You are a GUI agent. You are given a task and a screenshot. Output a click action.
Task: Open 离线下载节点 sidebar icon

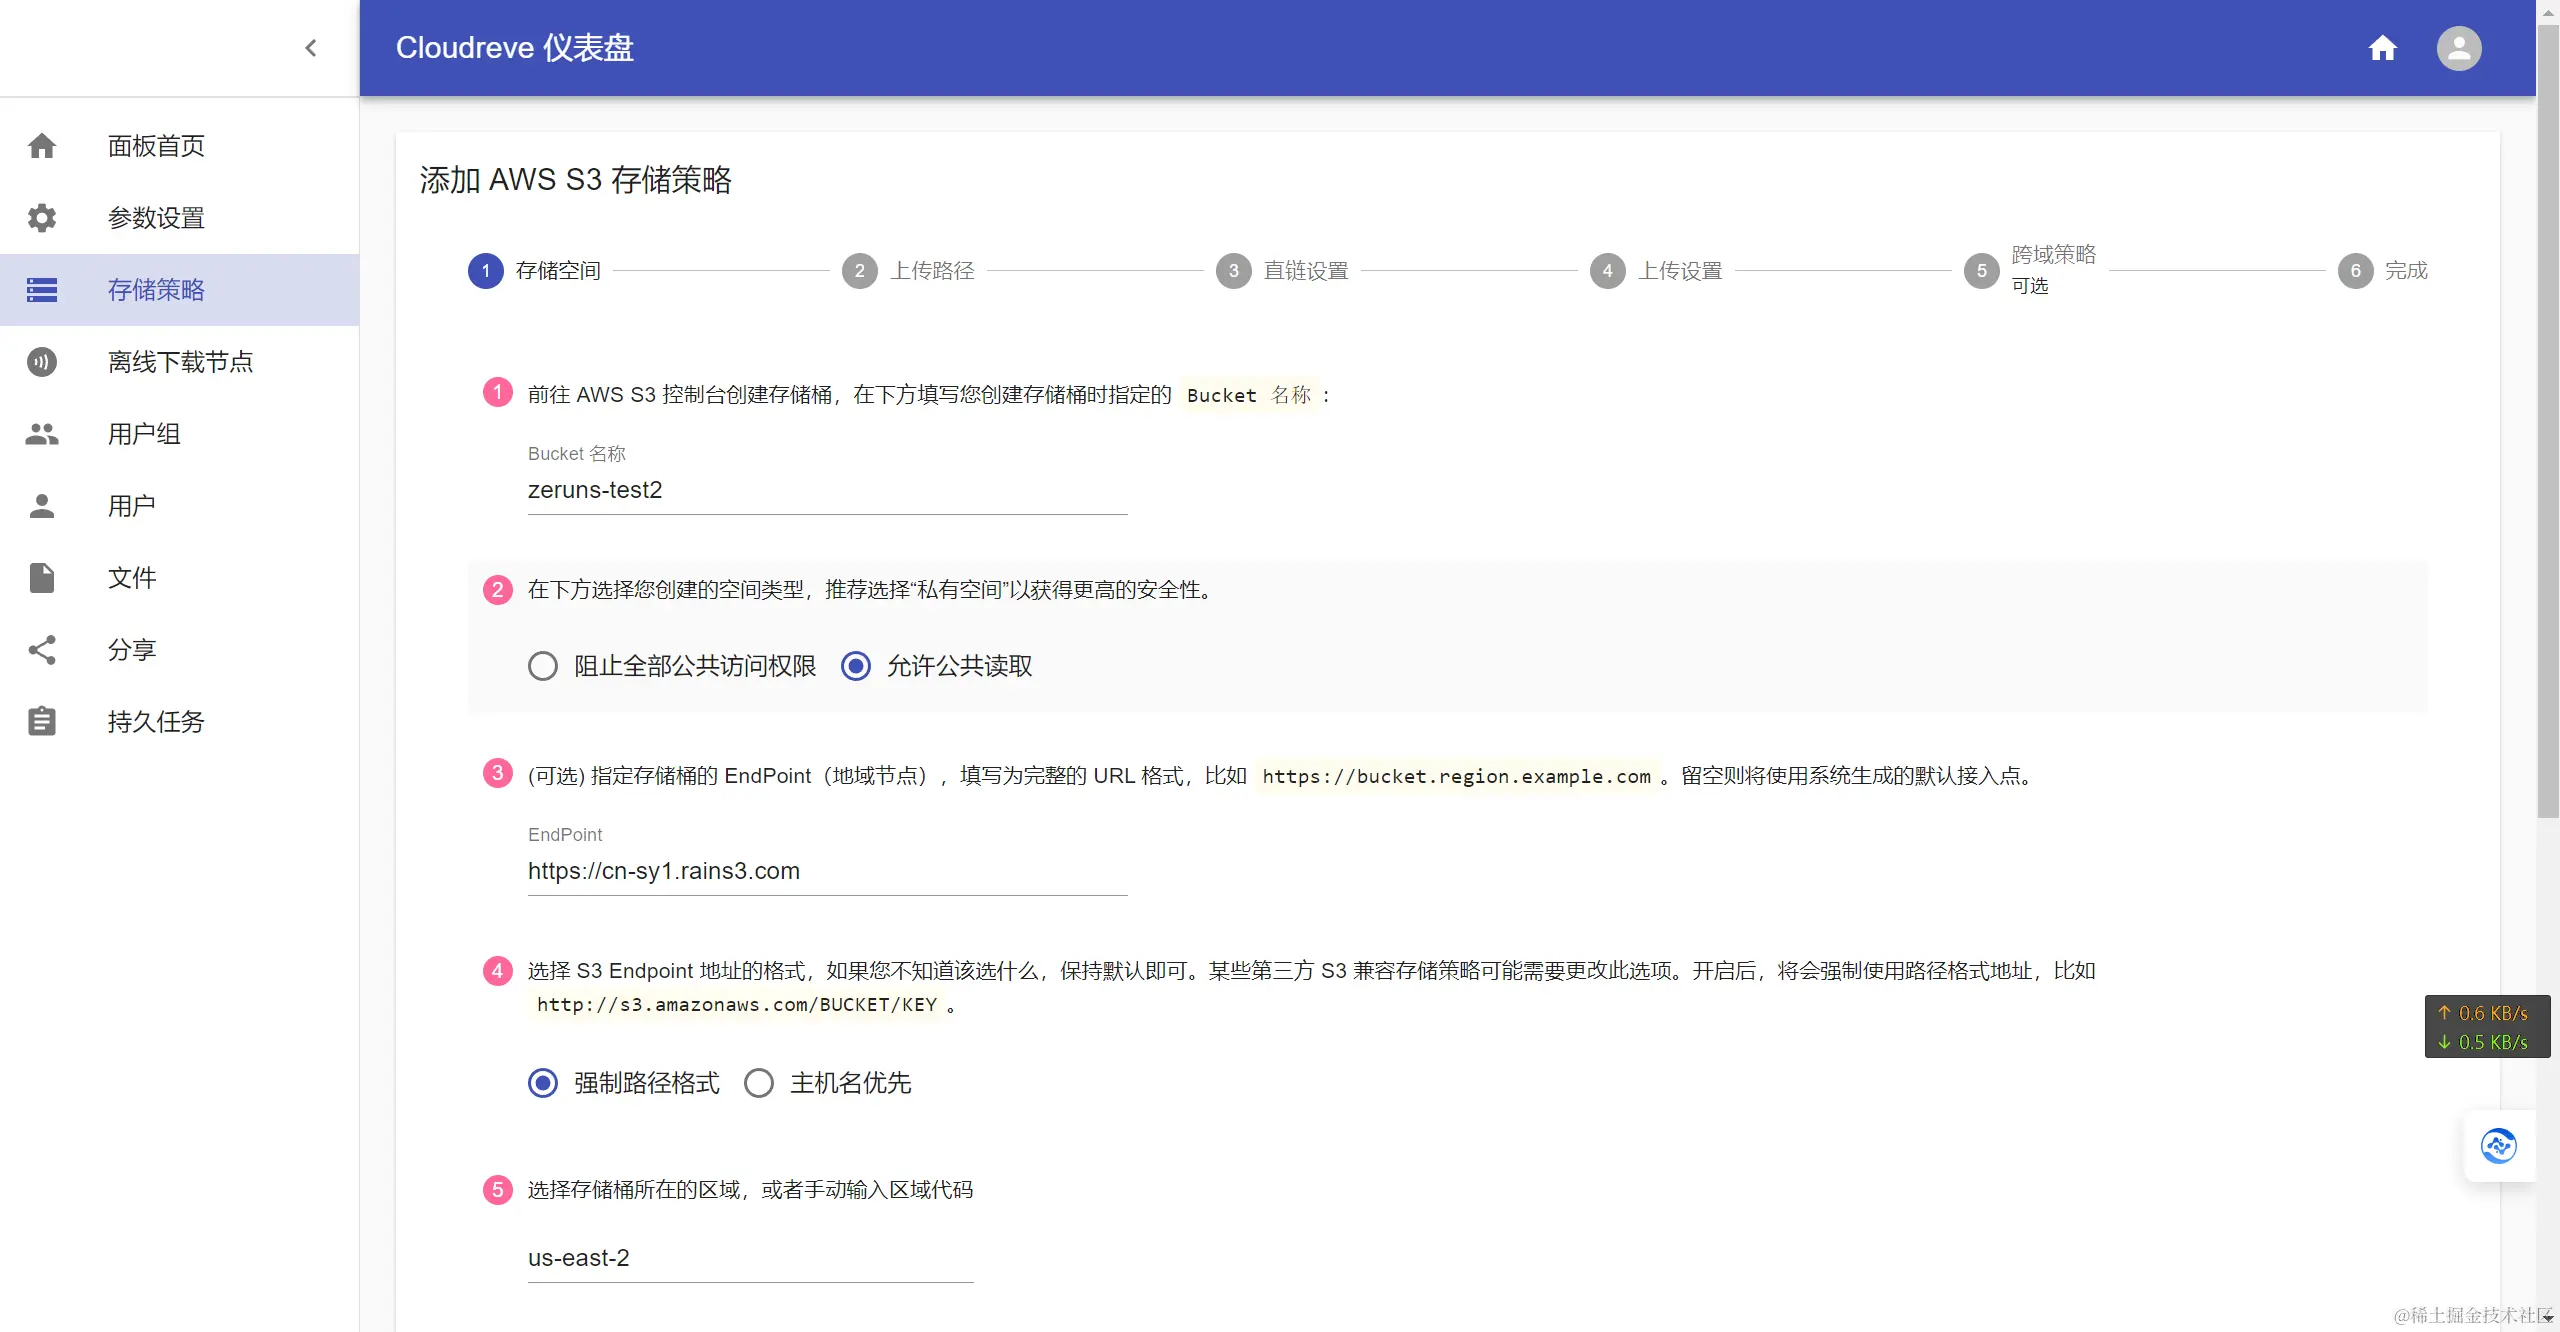tap(42, 362)
